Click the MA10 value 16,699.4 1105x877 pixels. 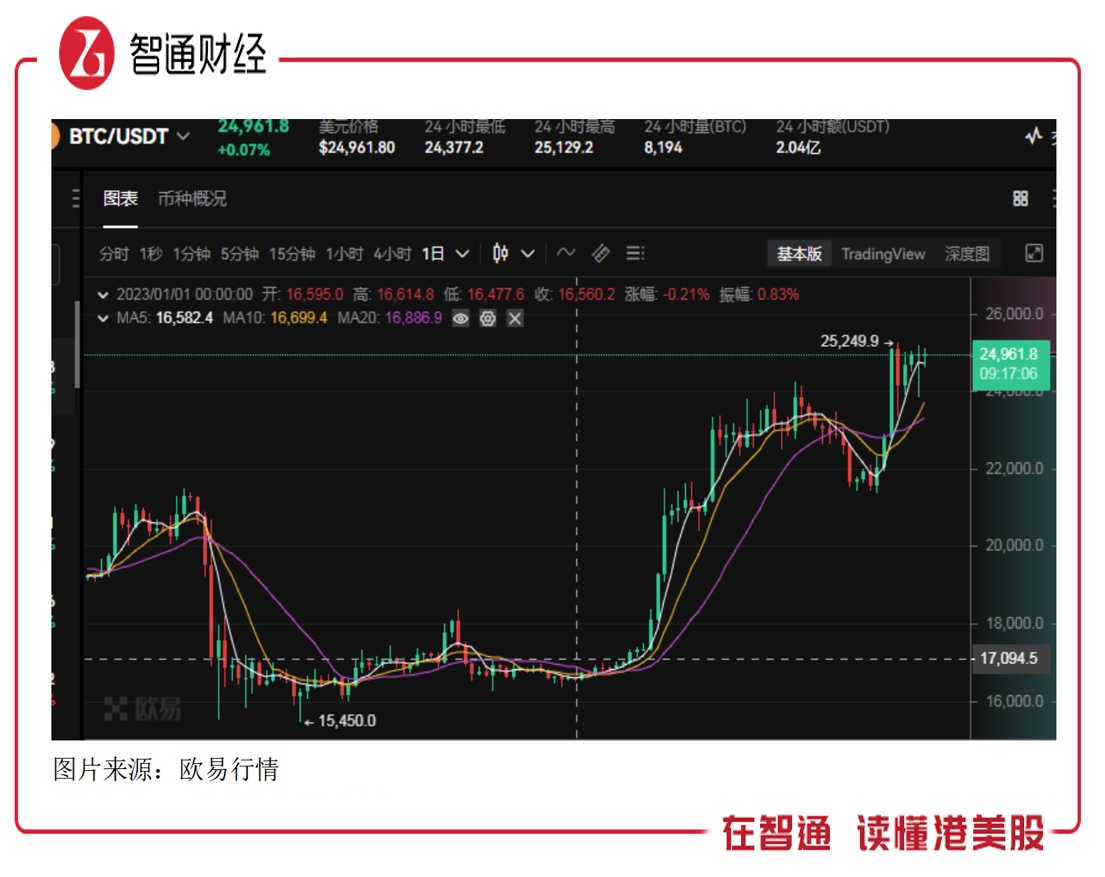click(x=299, y=318)
